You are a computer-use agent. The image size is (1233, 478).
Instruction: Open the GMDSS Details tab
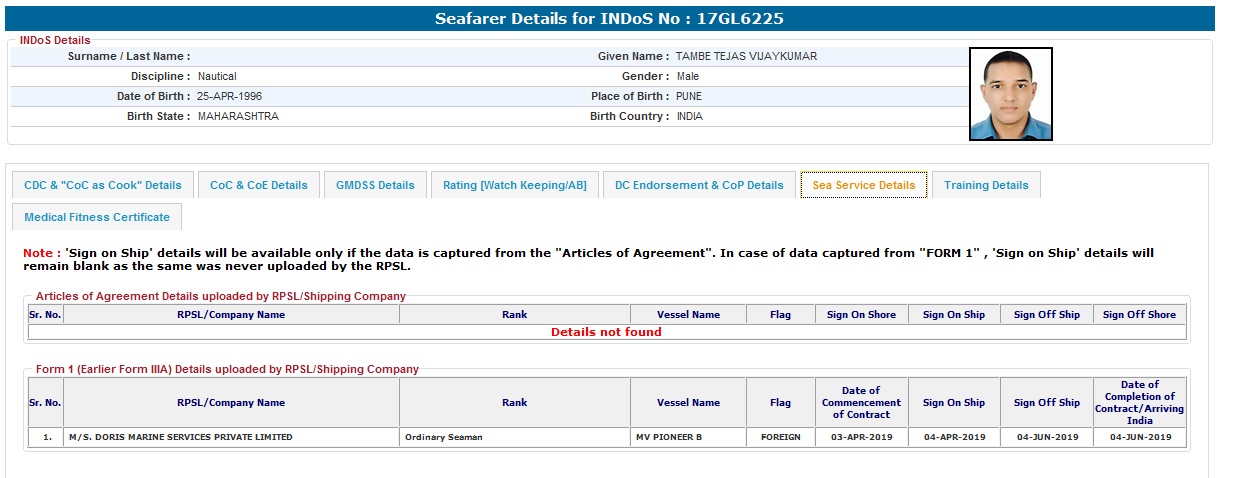coord(375,185)
